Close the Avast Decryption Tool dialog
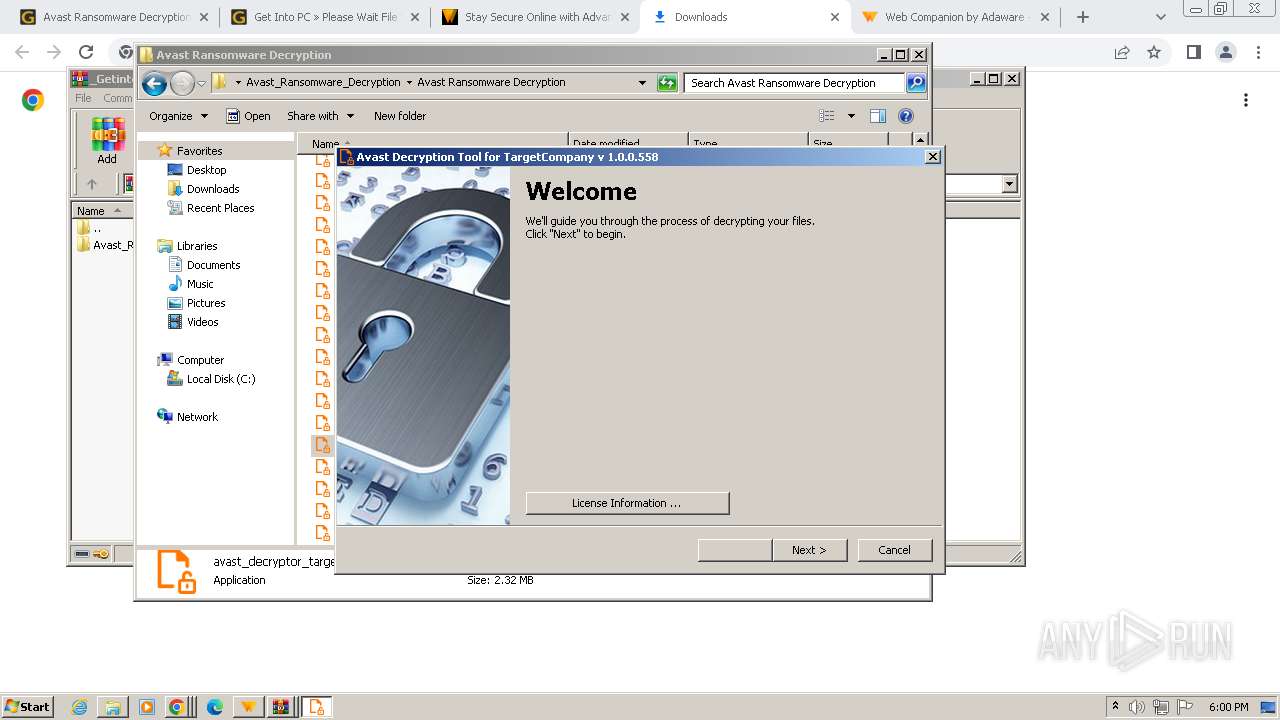1280x720 pixels. 932,156
